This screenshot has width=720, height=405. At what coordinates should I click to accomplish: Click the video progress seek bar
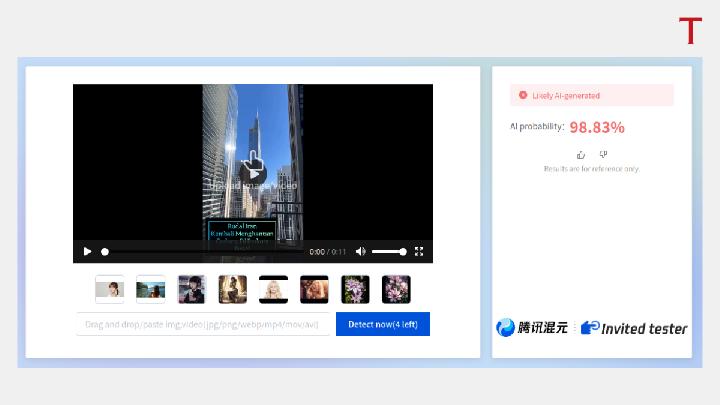point(200,252)
